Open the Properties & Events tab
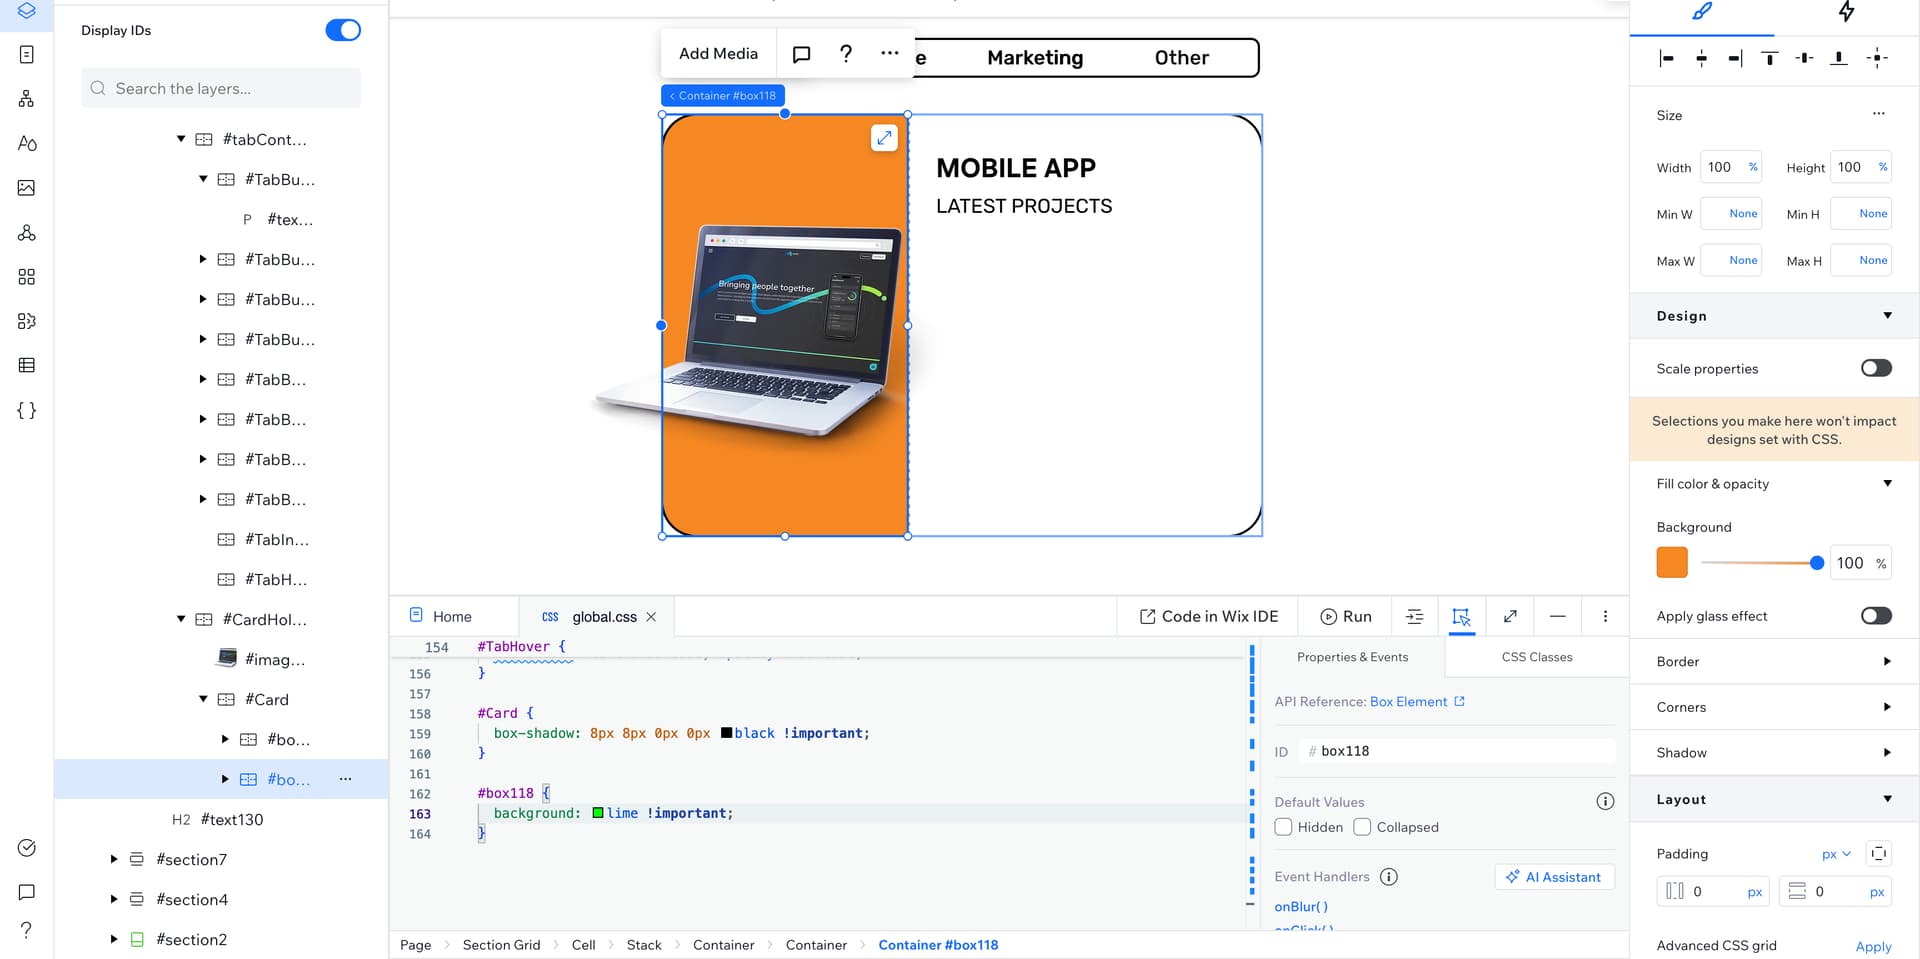1920x959 pixels. [1352, 657]
